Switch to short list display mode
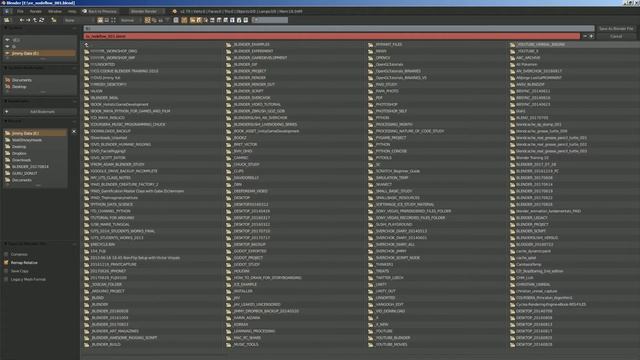The width and height of the screenshot is (640, 360). tap(100, 20)
